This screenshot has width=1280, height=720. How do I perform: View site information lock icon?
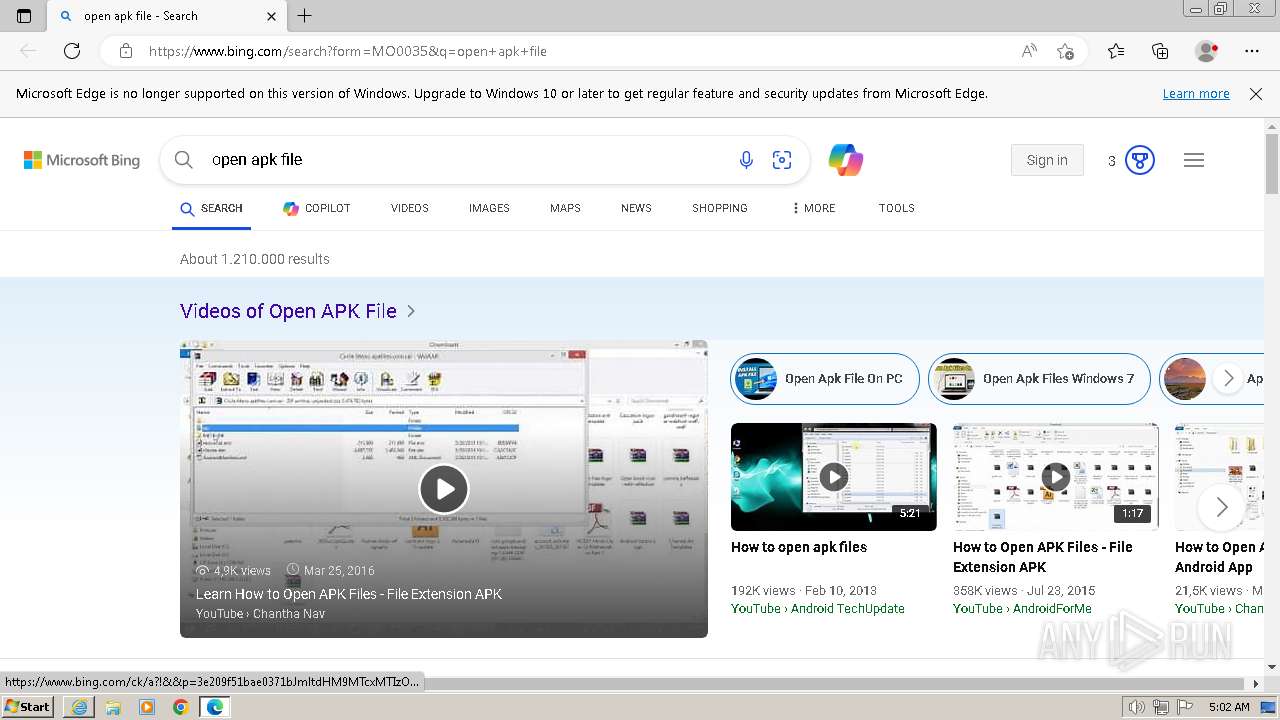pos(126,51)
